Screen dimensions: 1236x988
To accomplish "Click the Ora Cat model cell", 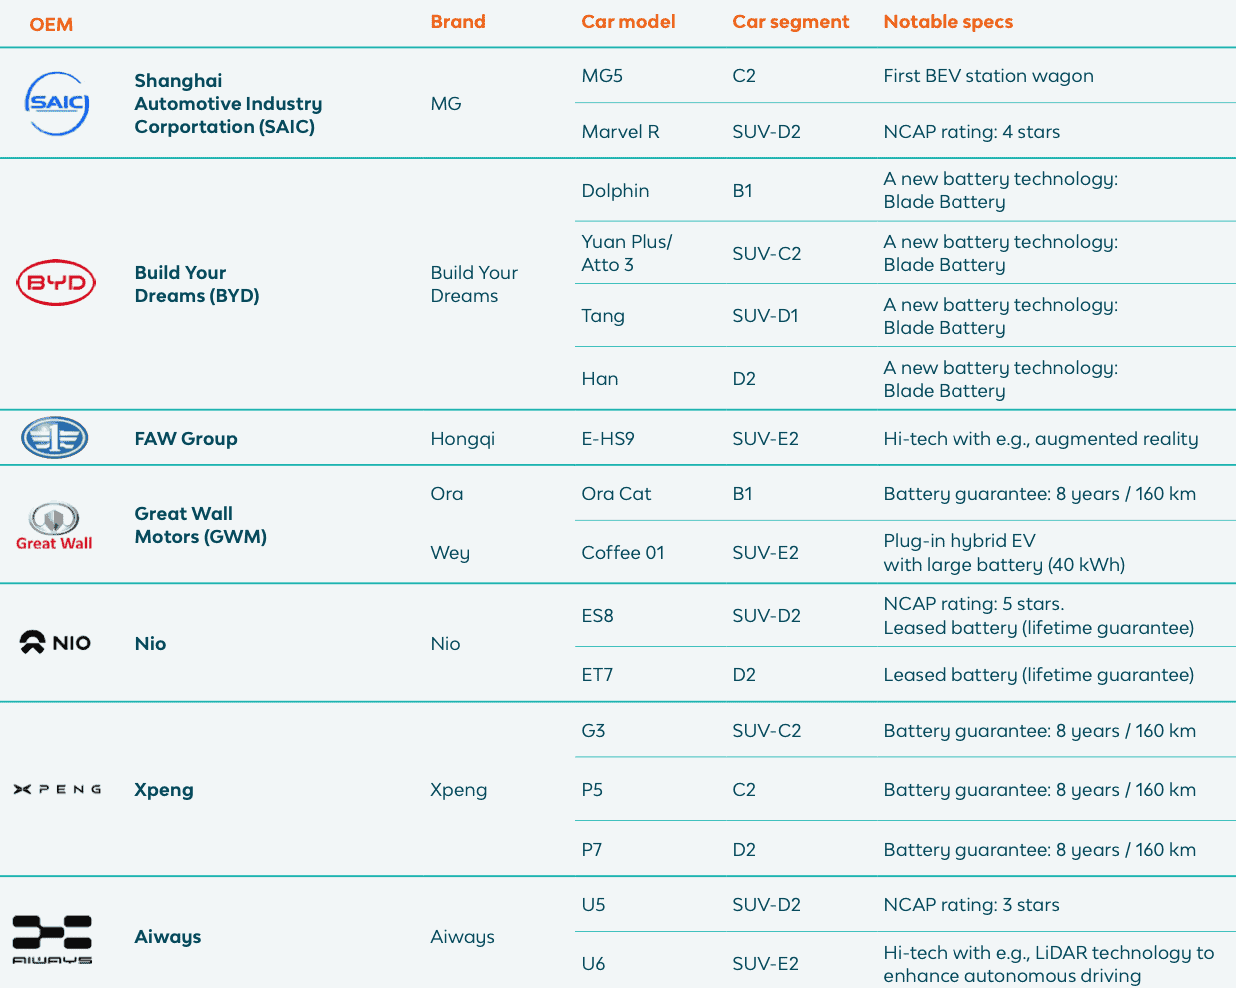I will pos(616,494).
